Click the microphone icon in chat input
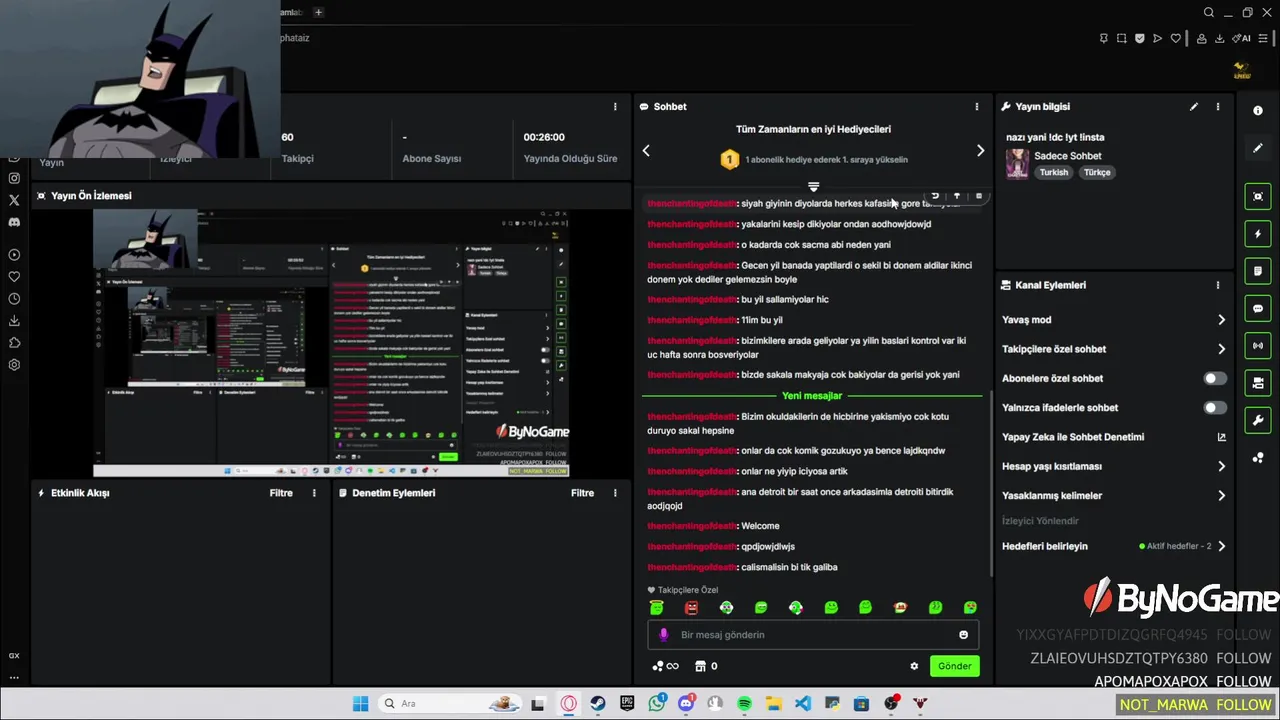 (x=664, y=635)
